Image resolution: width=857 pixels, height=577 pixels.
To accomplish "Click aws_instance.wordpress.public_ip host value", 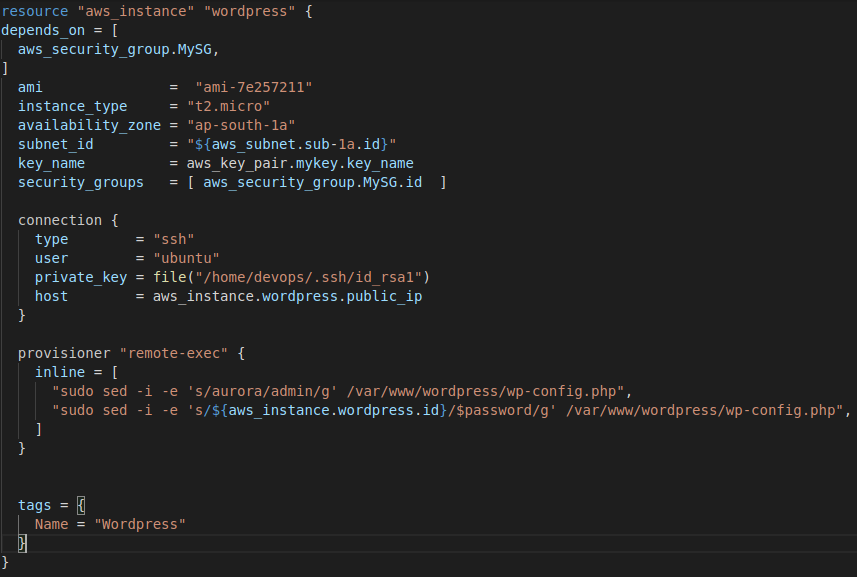I will [x=287, y=297].
